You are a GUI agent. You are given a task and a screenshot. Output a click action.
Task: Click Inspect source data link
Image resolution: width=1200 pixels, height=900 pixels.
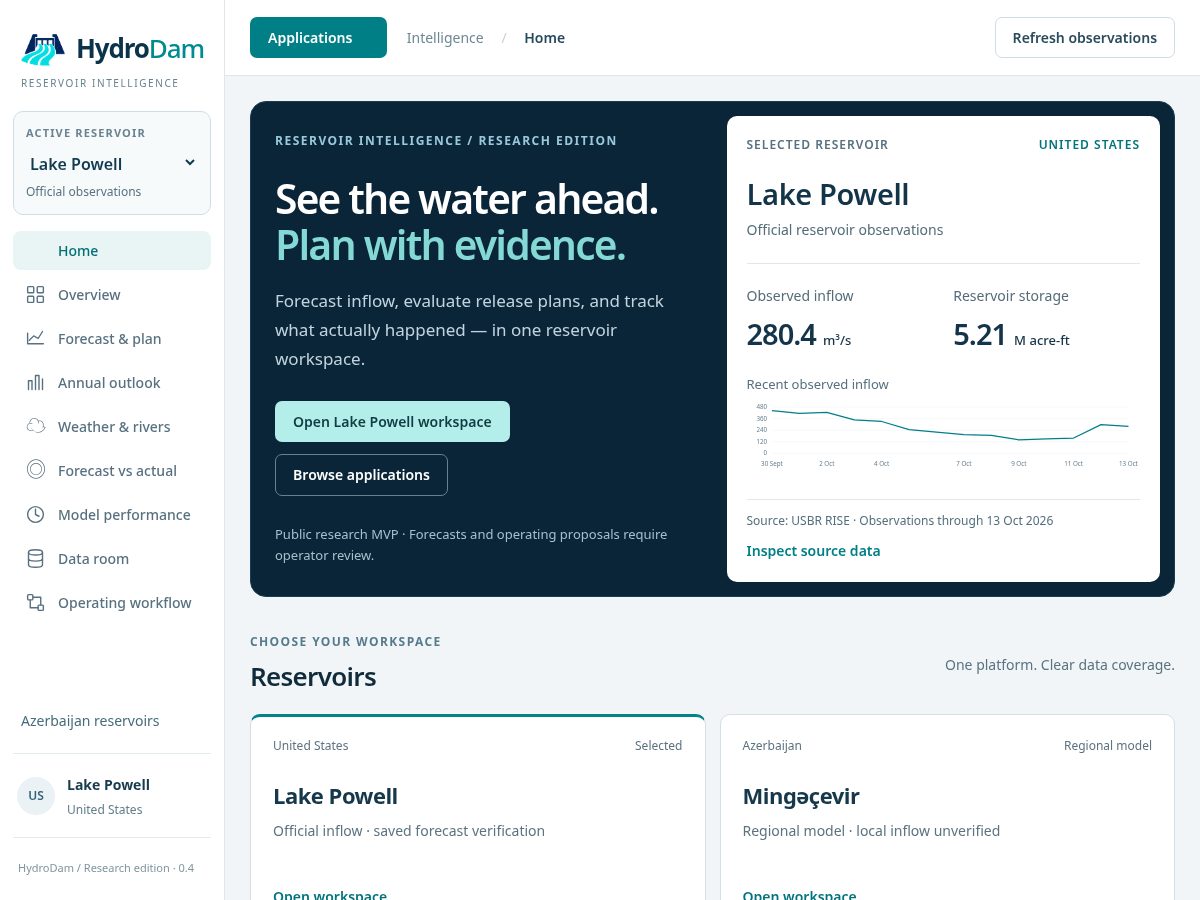[x=813, y=551]
